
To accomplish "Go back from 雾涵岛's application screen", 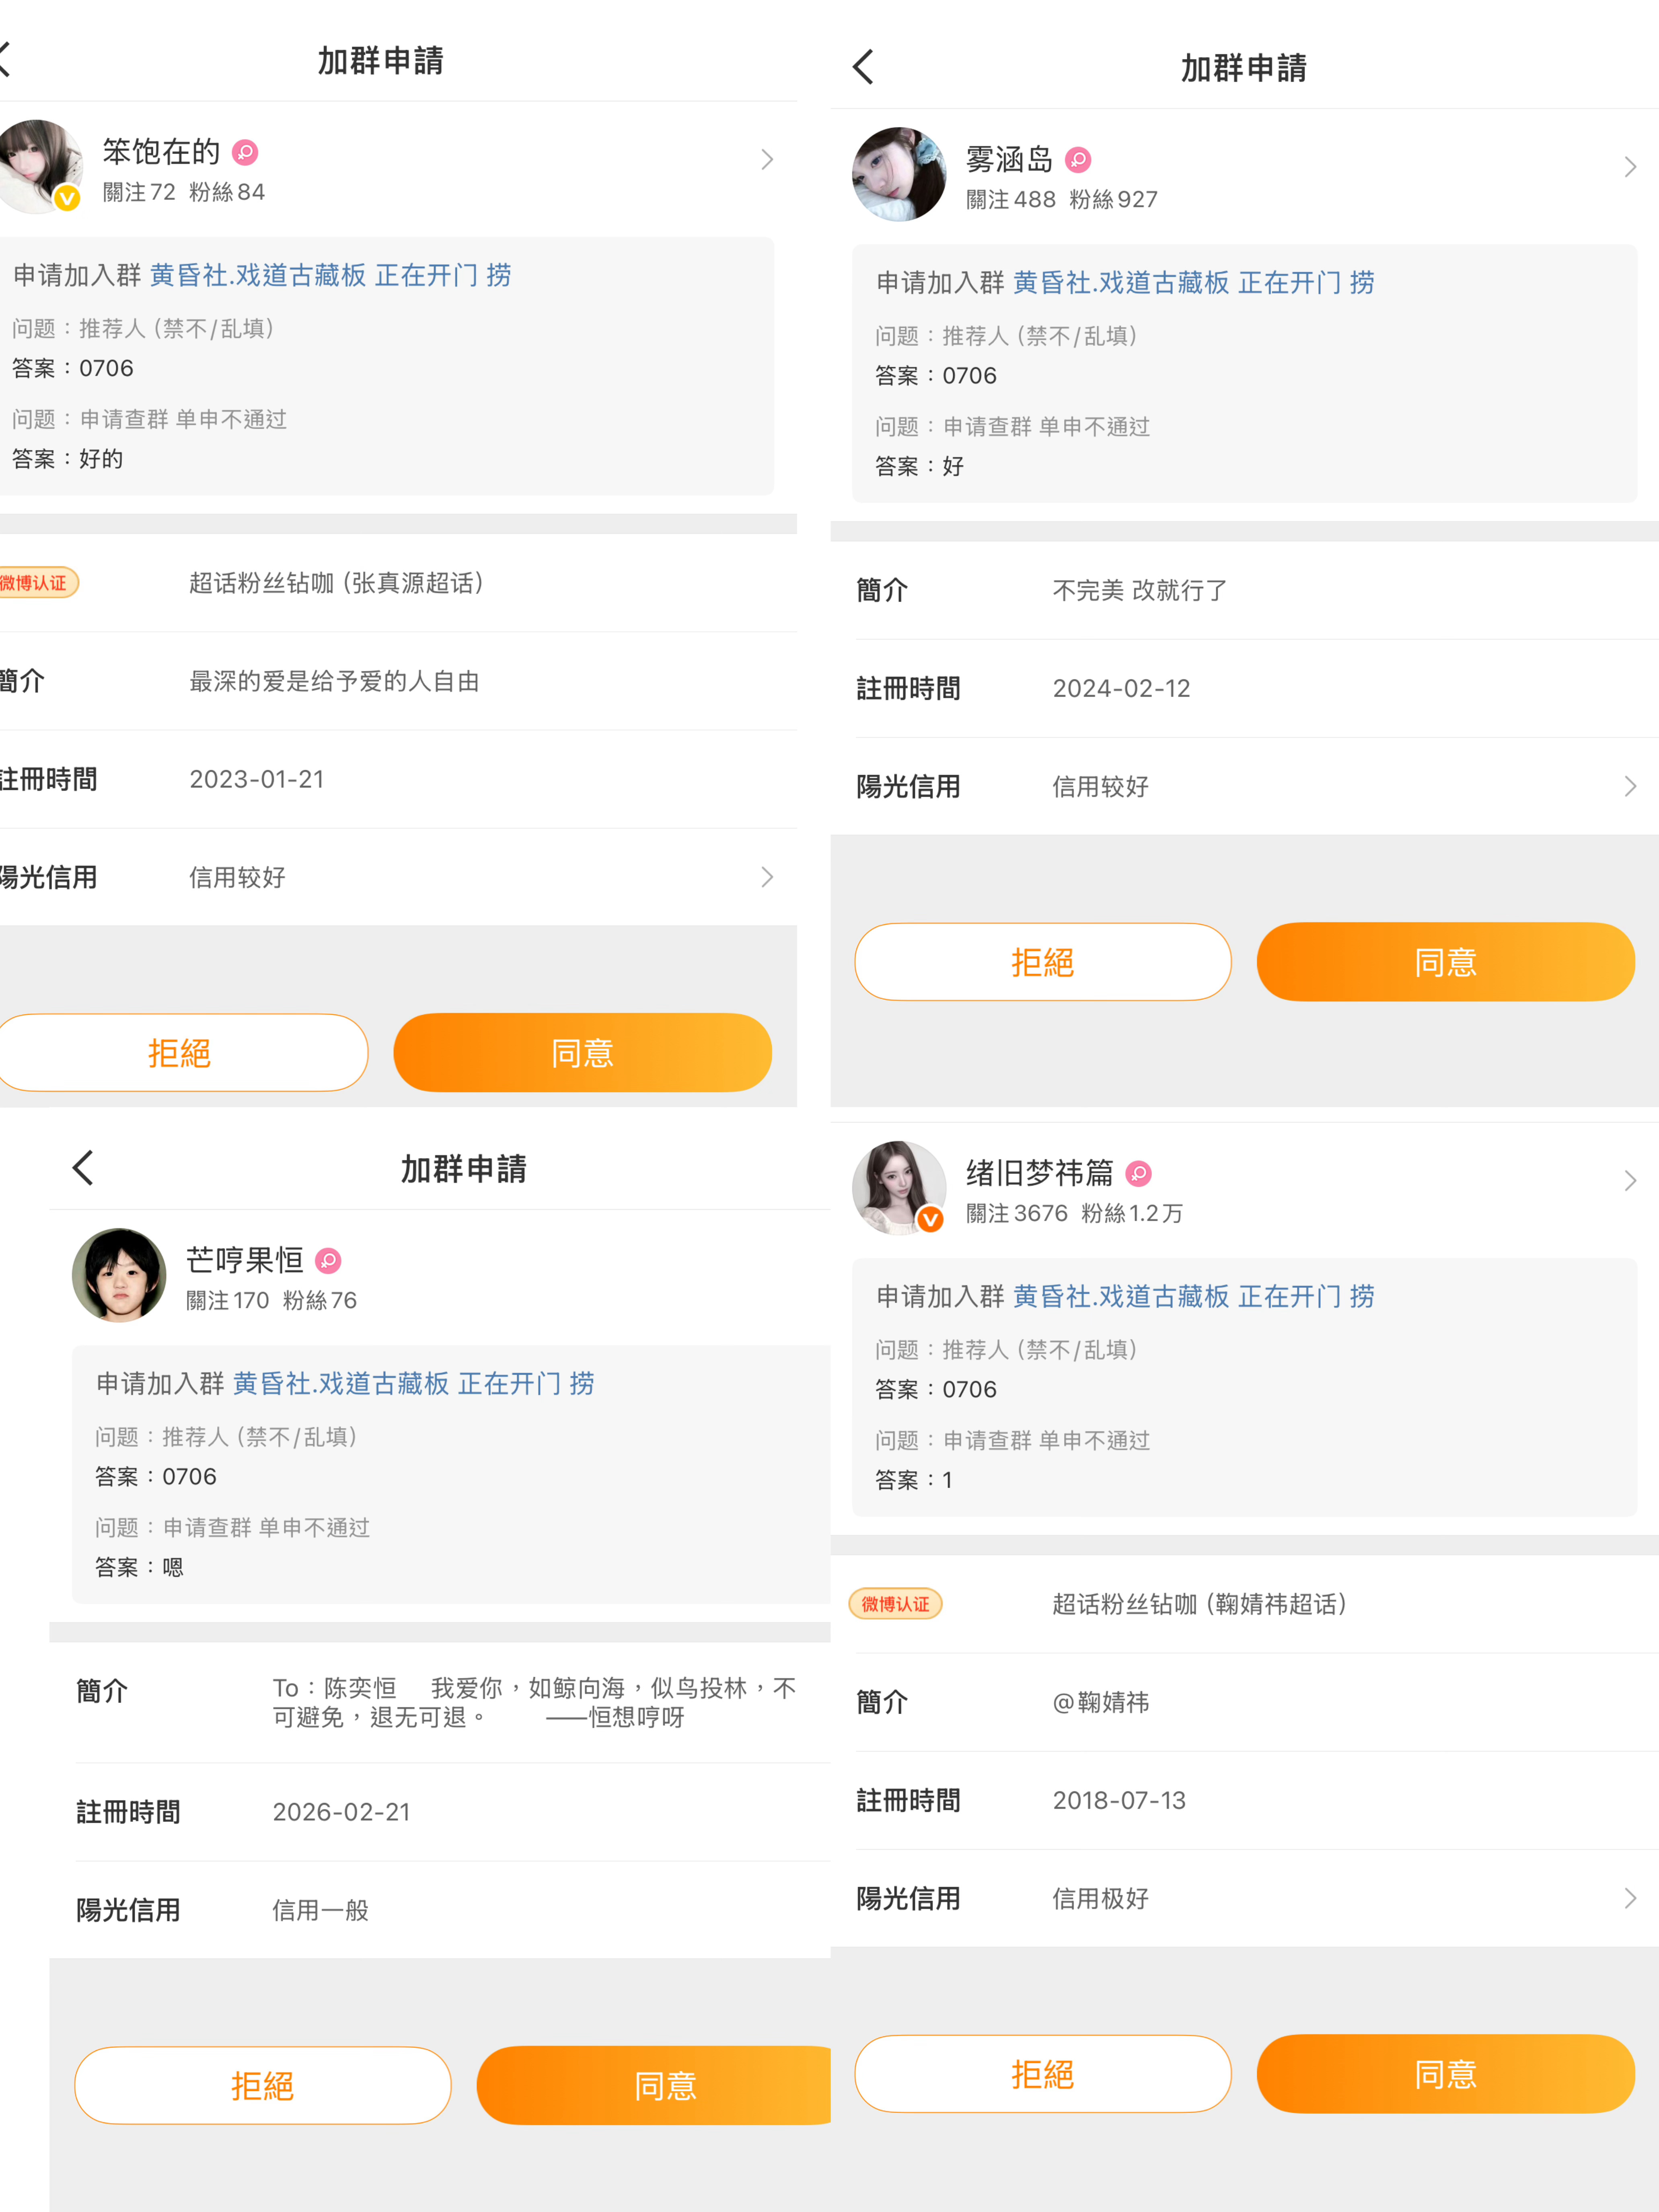I will (863, 67).
